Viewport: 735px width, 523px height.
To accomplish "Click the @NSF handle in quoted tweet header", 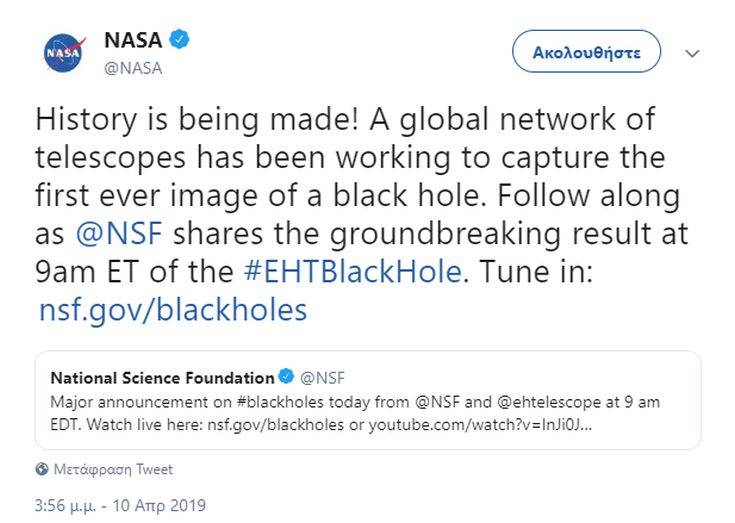I will click(322, 377).
